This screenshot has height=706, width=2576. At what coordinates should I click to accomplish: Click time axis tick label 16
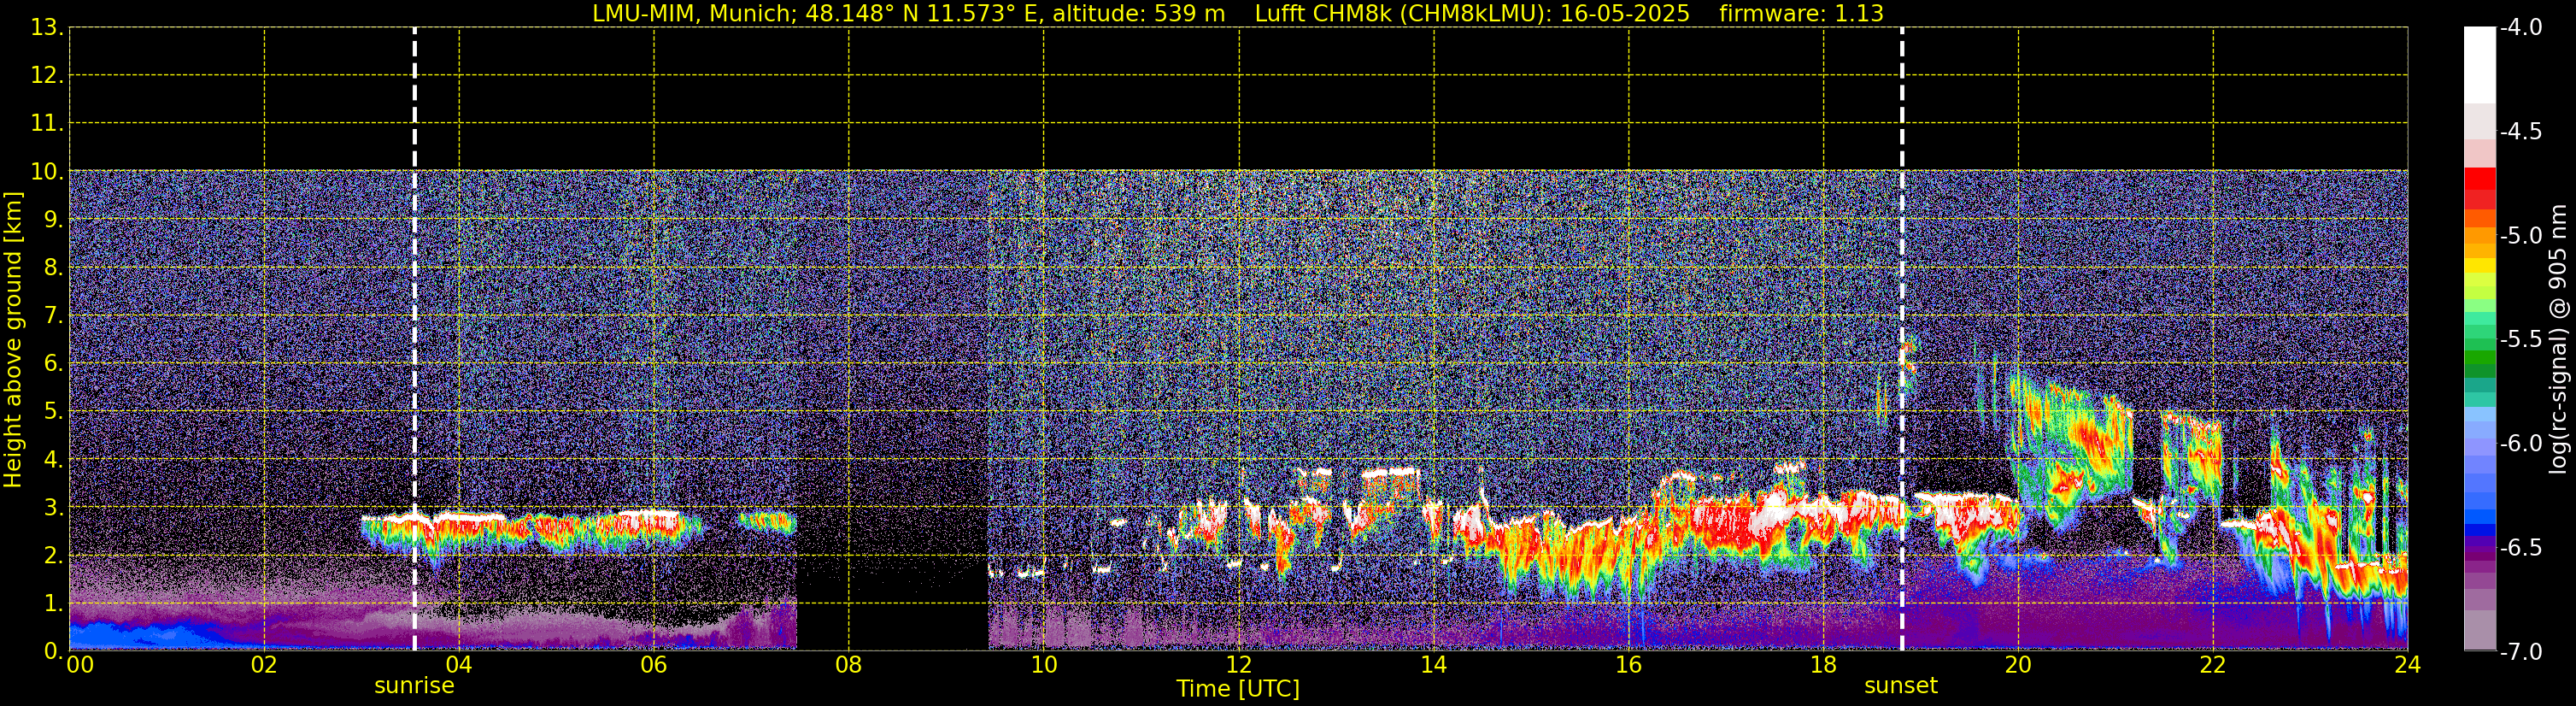[1629, 665]
